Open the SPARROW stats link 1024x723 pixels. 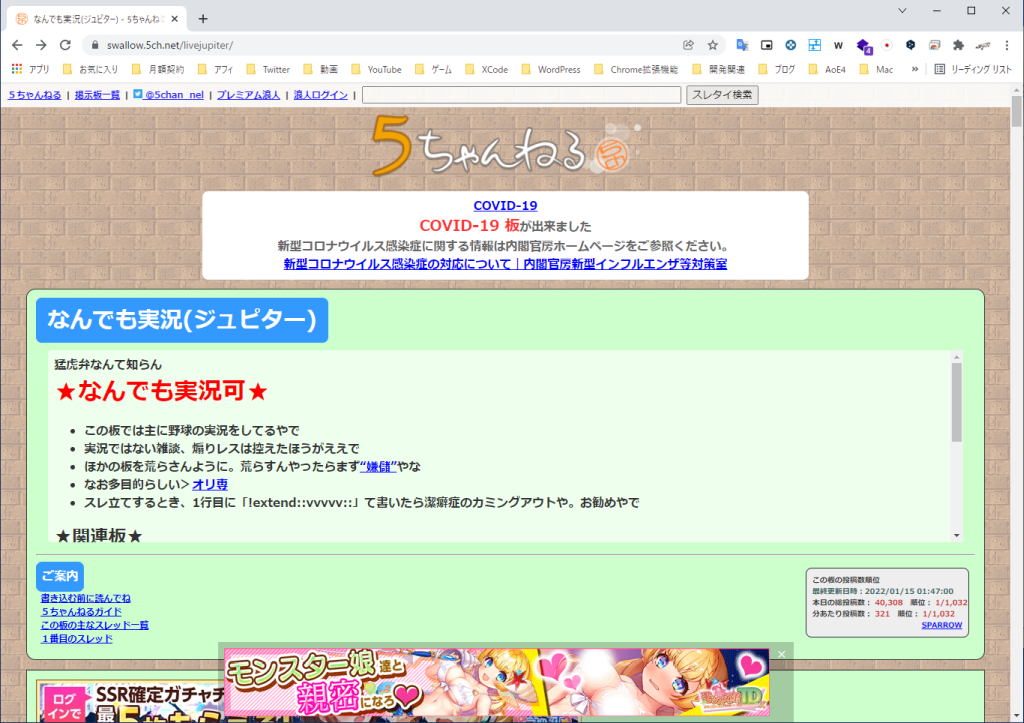[x=942, y=625]
